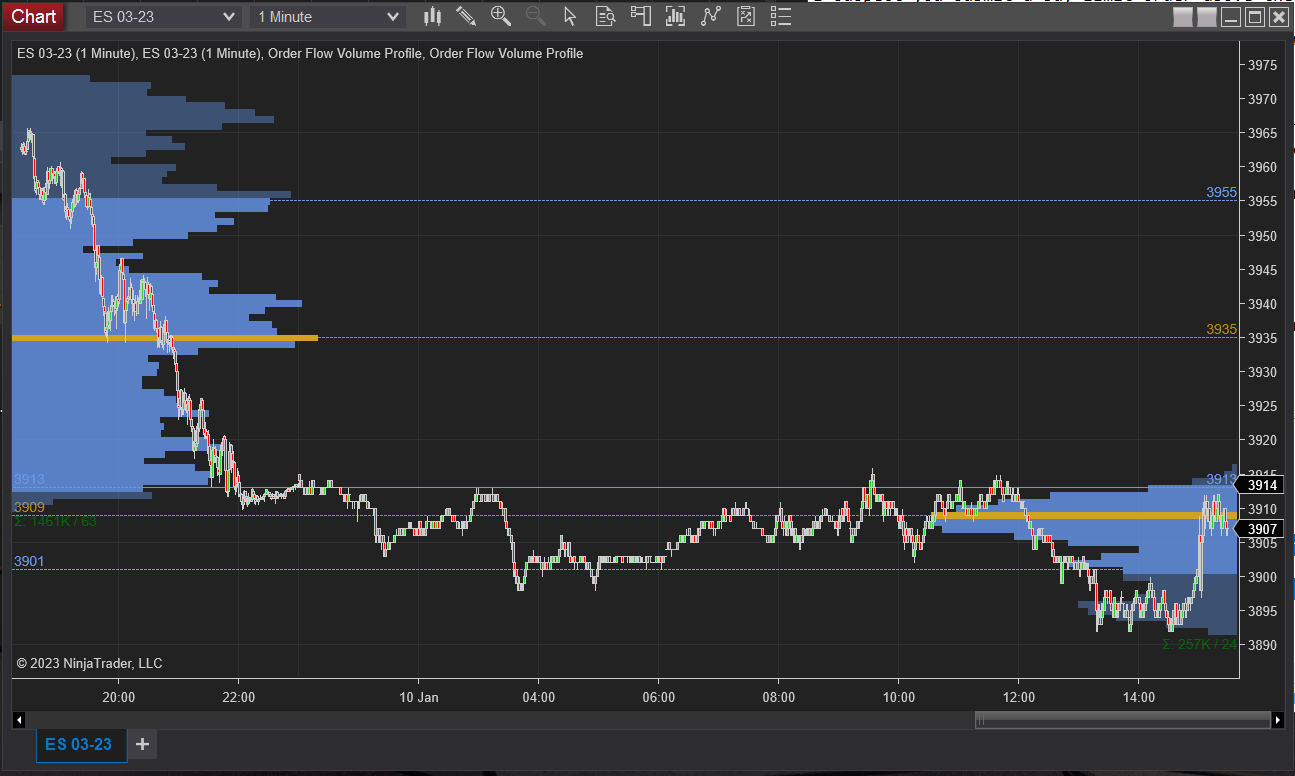Open the chart bar type menu
The width and height of the screenshot is (1295, 776).
433,16
